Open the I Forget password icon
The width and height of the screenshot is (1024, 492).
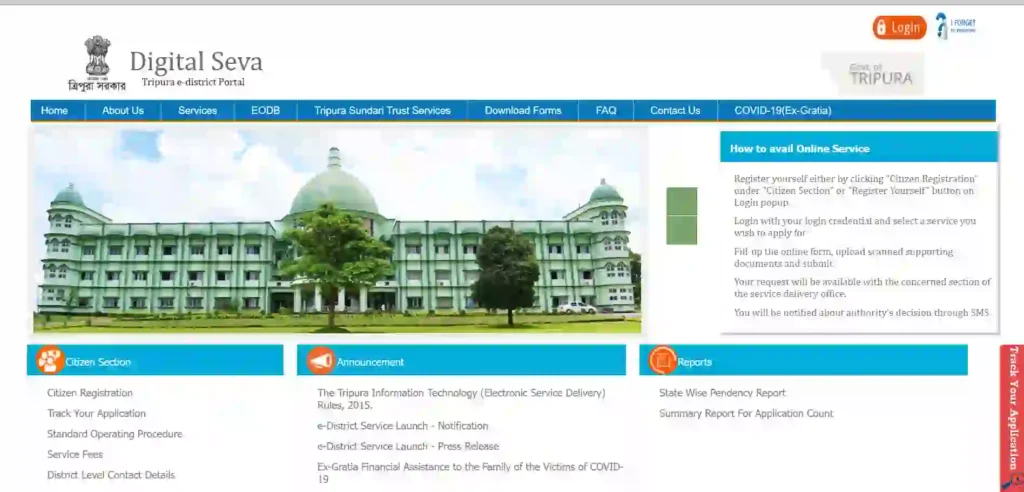click(x=955, y=26)
